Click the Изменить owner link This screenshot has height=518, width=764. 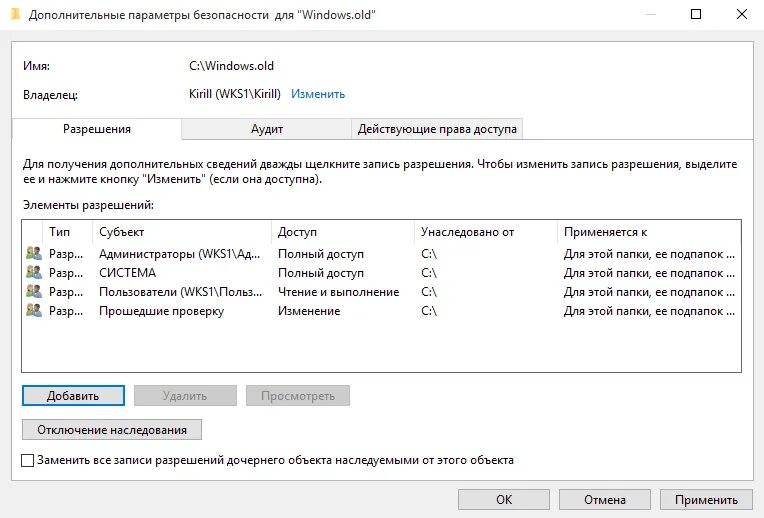pyautogui.click(x=318, y=94)
